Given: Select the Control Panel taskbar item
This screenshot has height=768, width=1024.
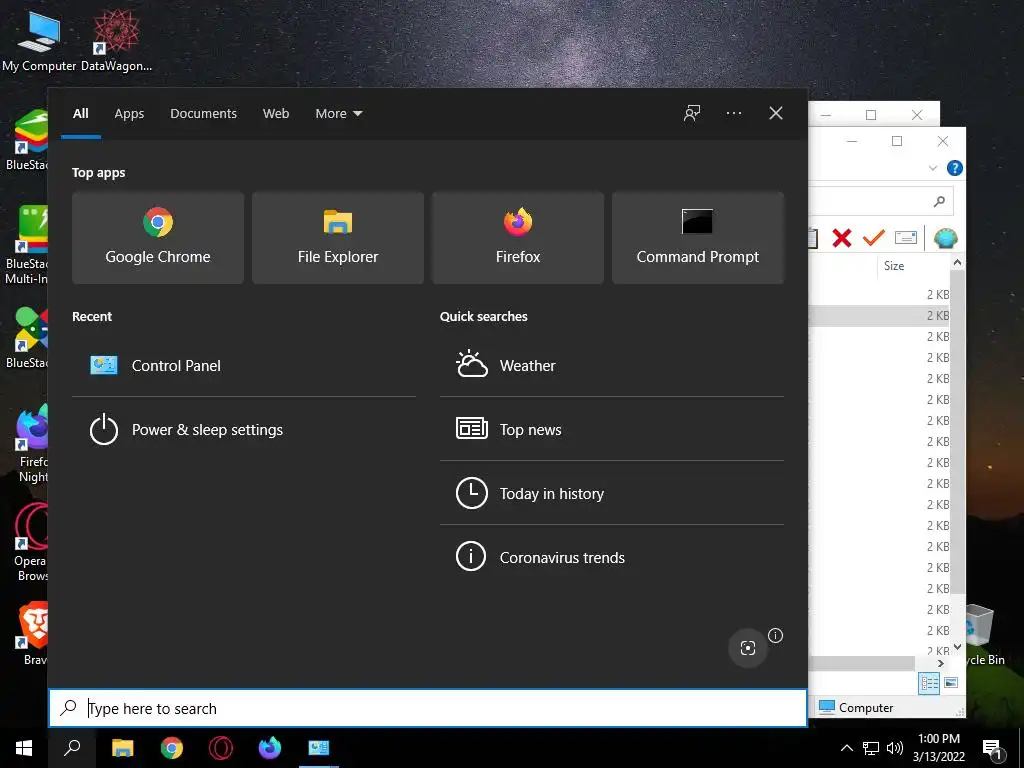Looking at the screenshot, I should tap(319, 748).
